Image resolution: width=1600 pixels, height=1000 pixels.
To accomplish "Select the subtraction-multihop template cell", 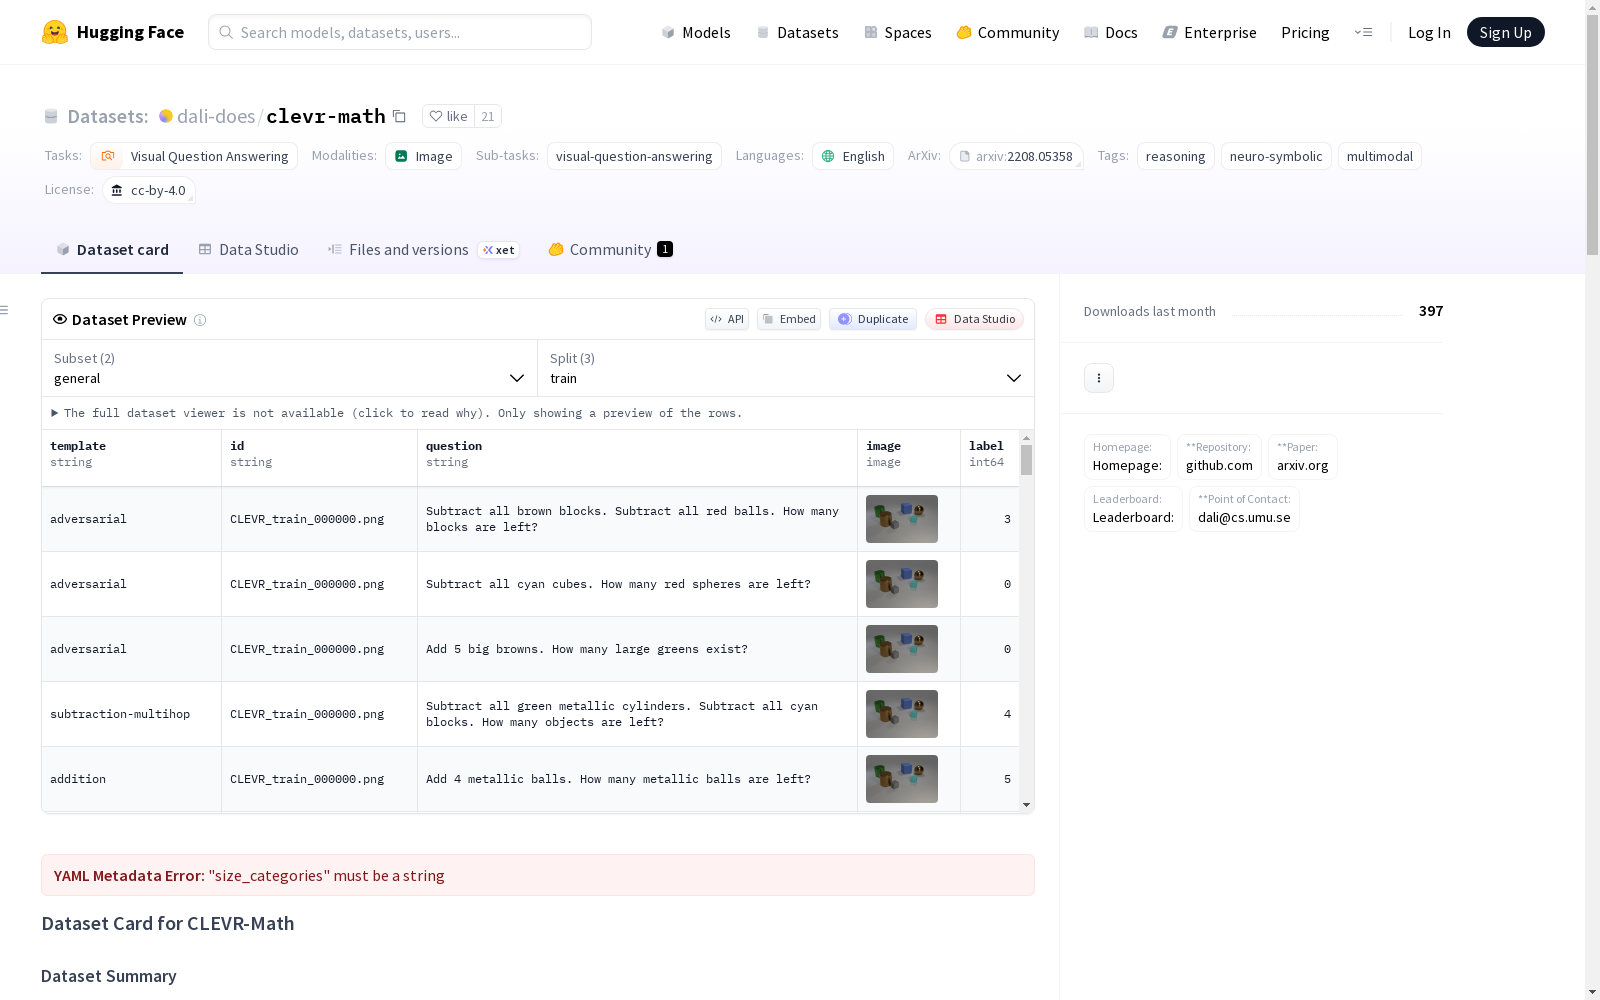I will pyautogui.click(x=132, y=714).
